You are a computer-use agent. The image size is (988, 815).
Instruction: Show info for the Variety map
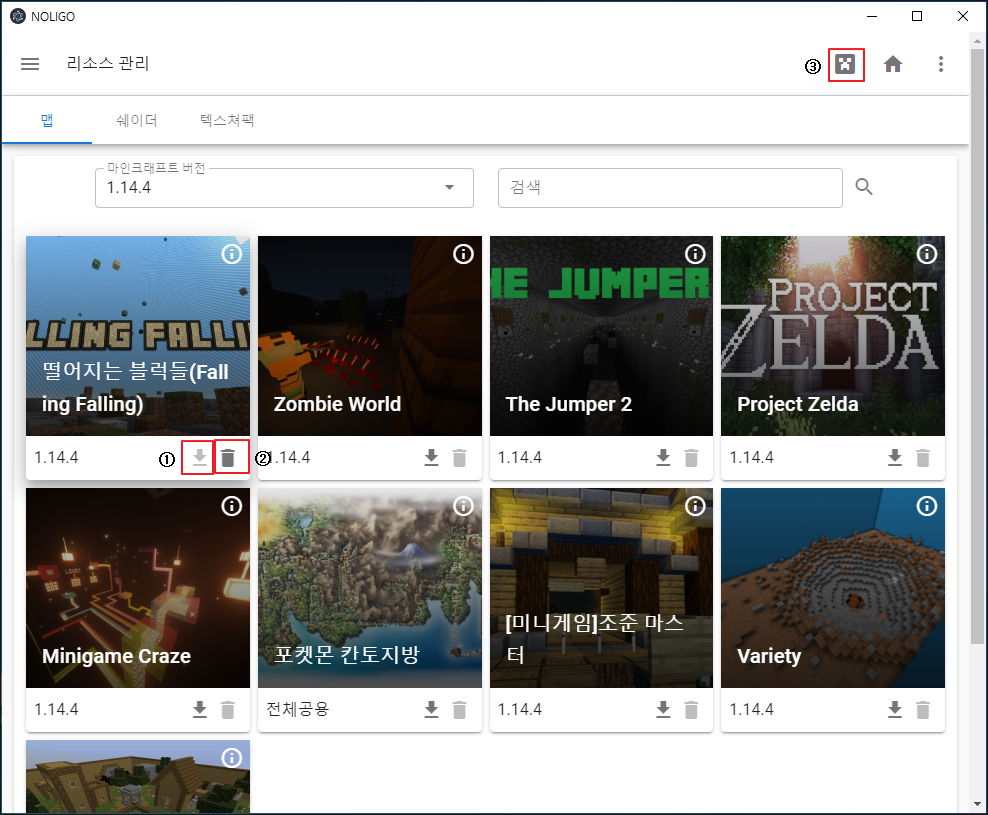click(927, 506)
